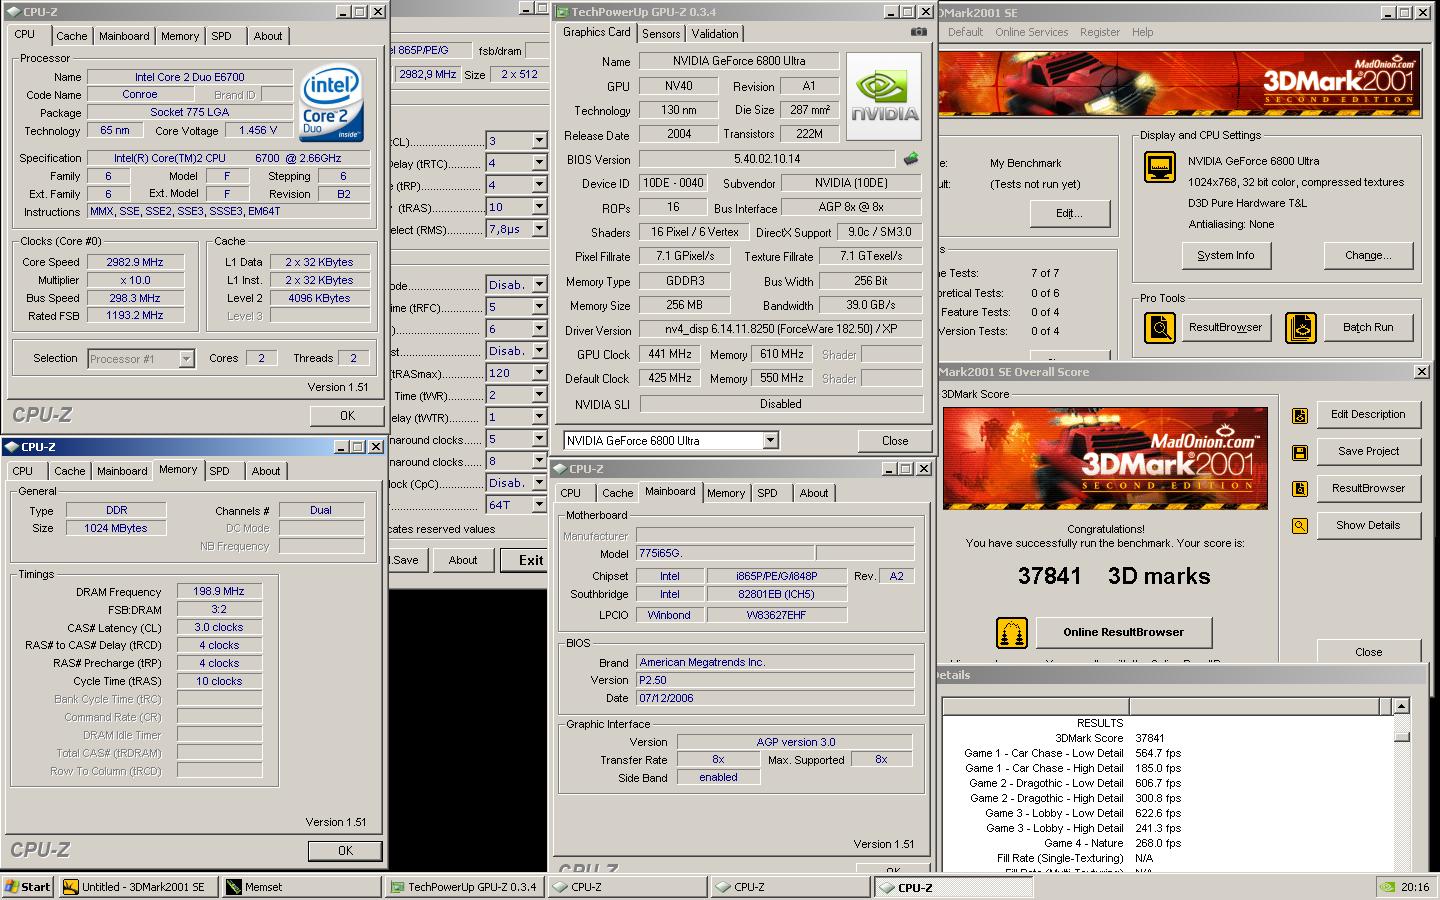Click the floppy icon next to Save Project
1440x900 pixels.
point(1300,452)
